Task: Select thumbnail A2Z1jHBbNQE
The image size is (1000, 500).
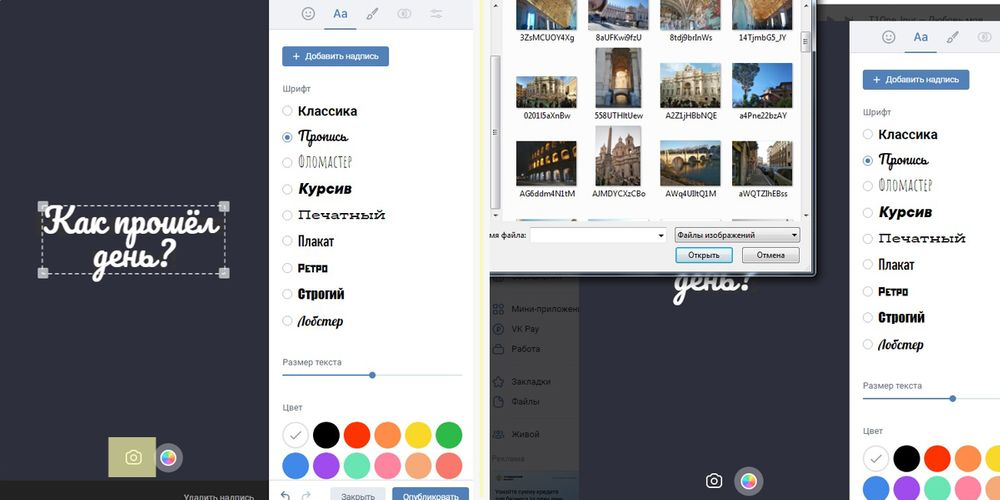Action: click(x=691, y=85)
